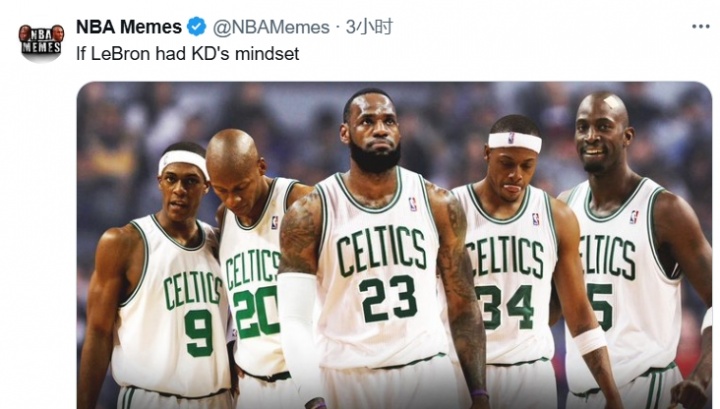The width and height of the screenshot is (720, 409).
Task: Open the NBA Memes profile avatar
Action: (40, 40)
